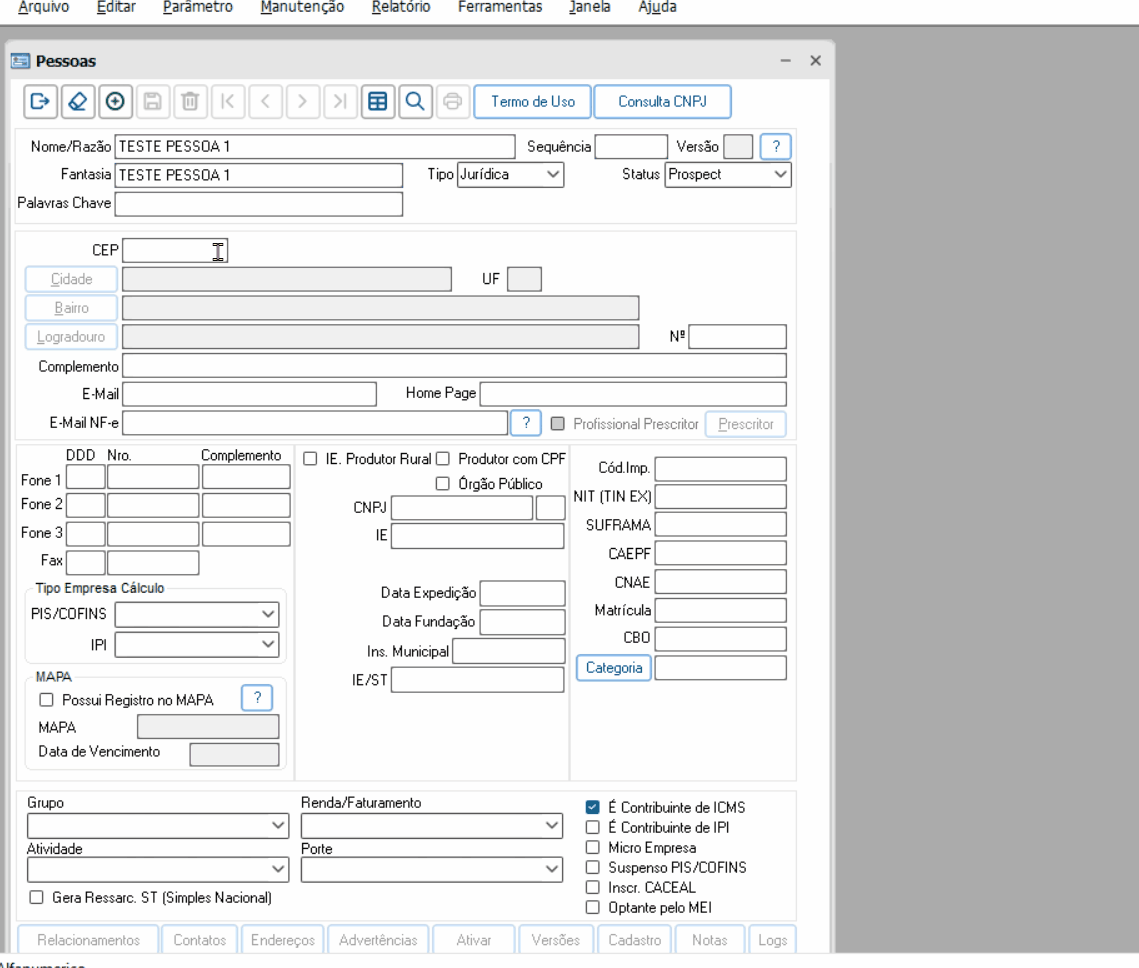Image resolution: width=1139 pixels, height=968 pixels.
Task: Click into the CNPJ input field
Action: click(462, 508)
